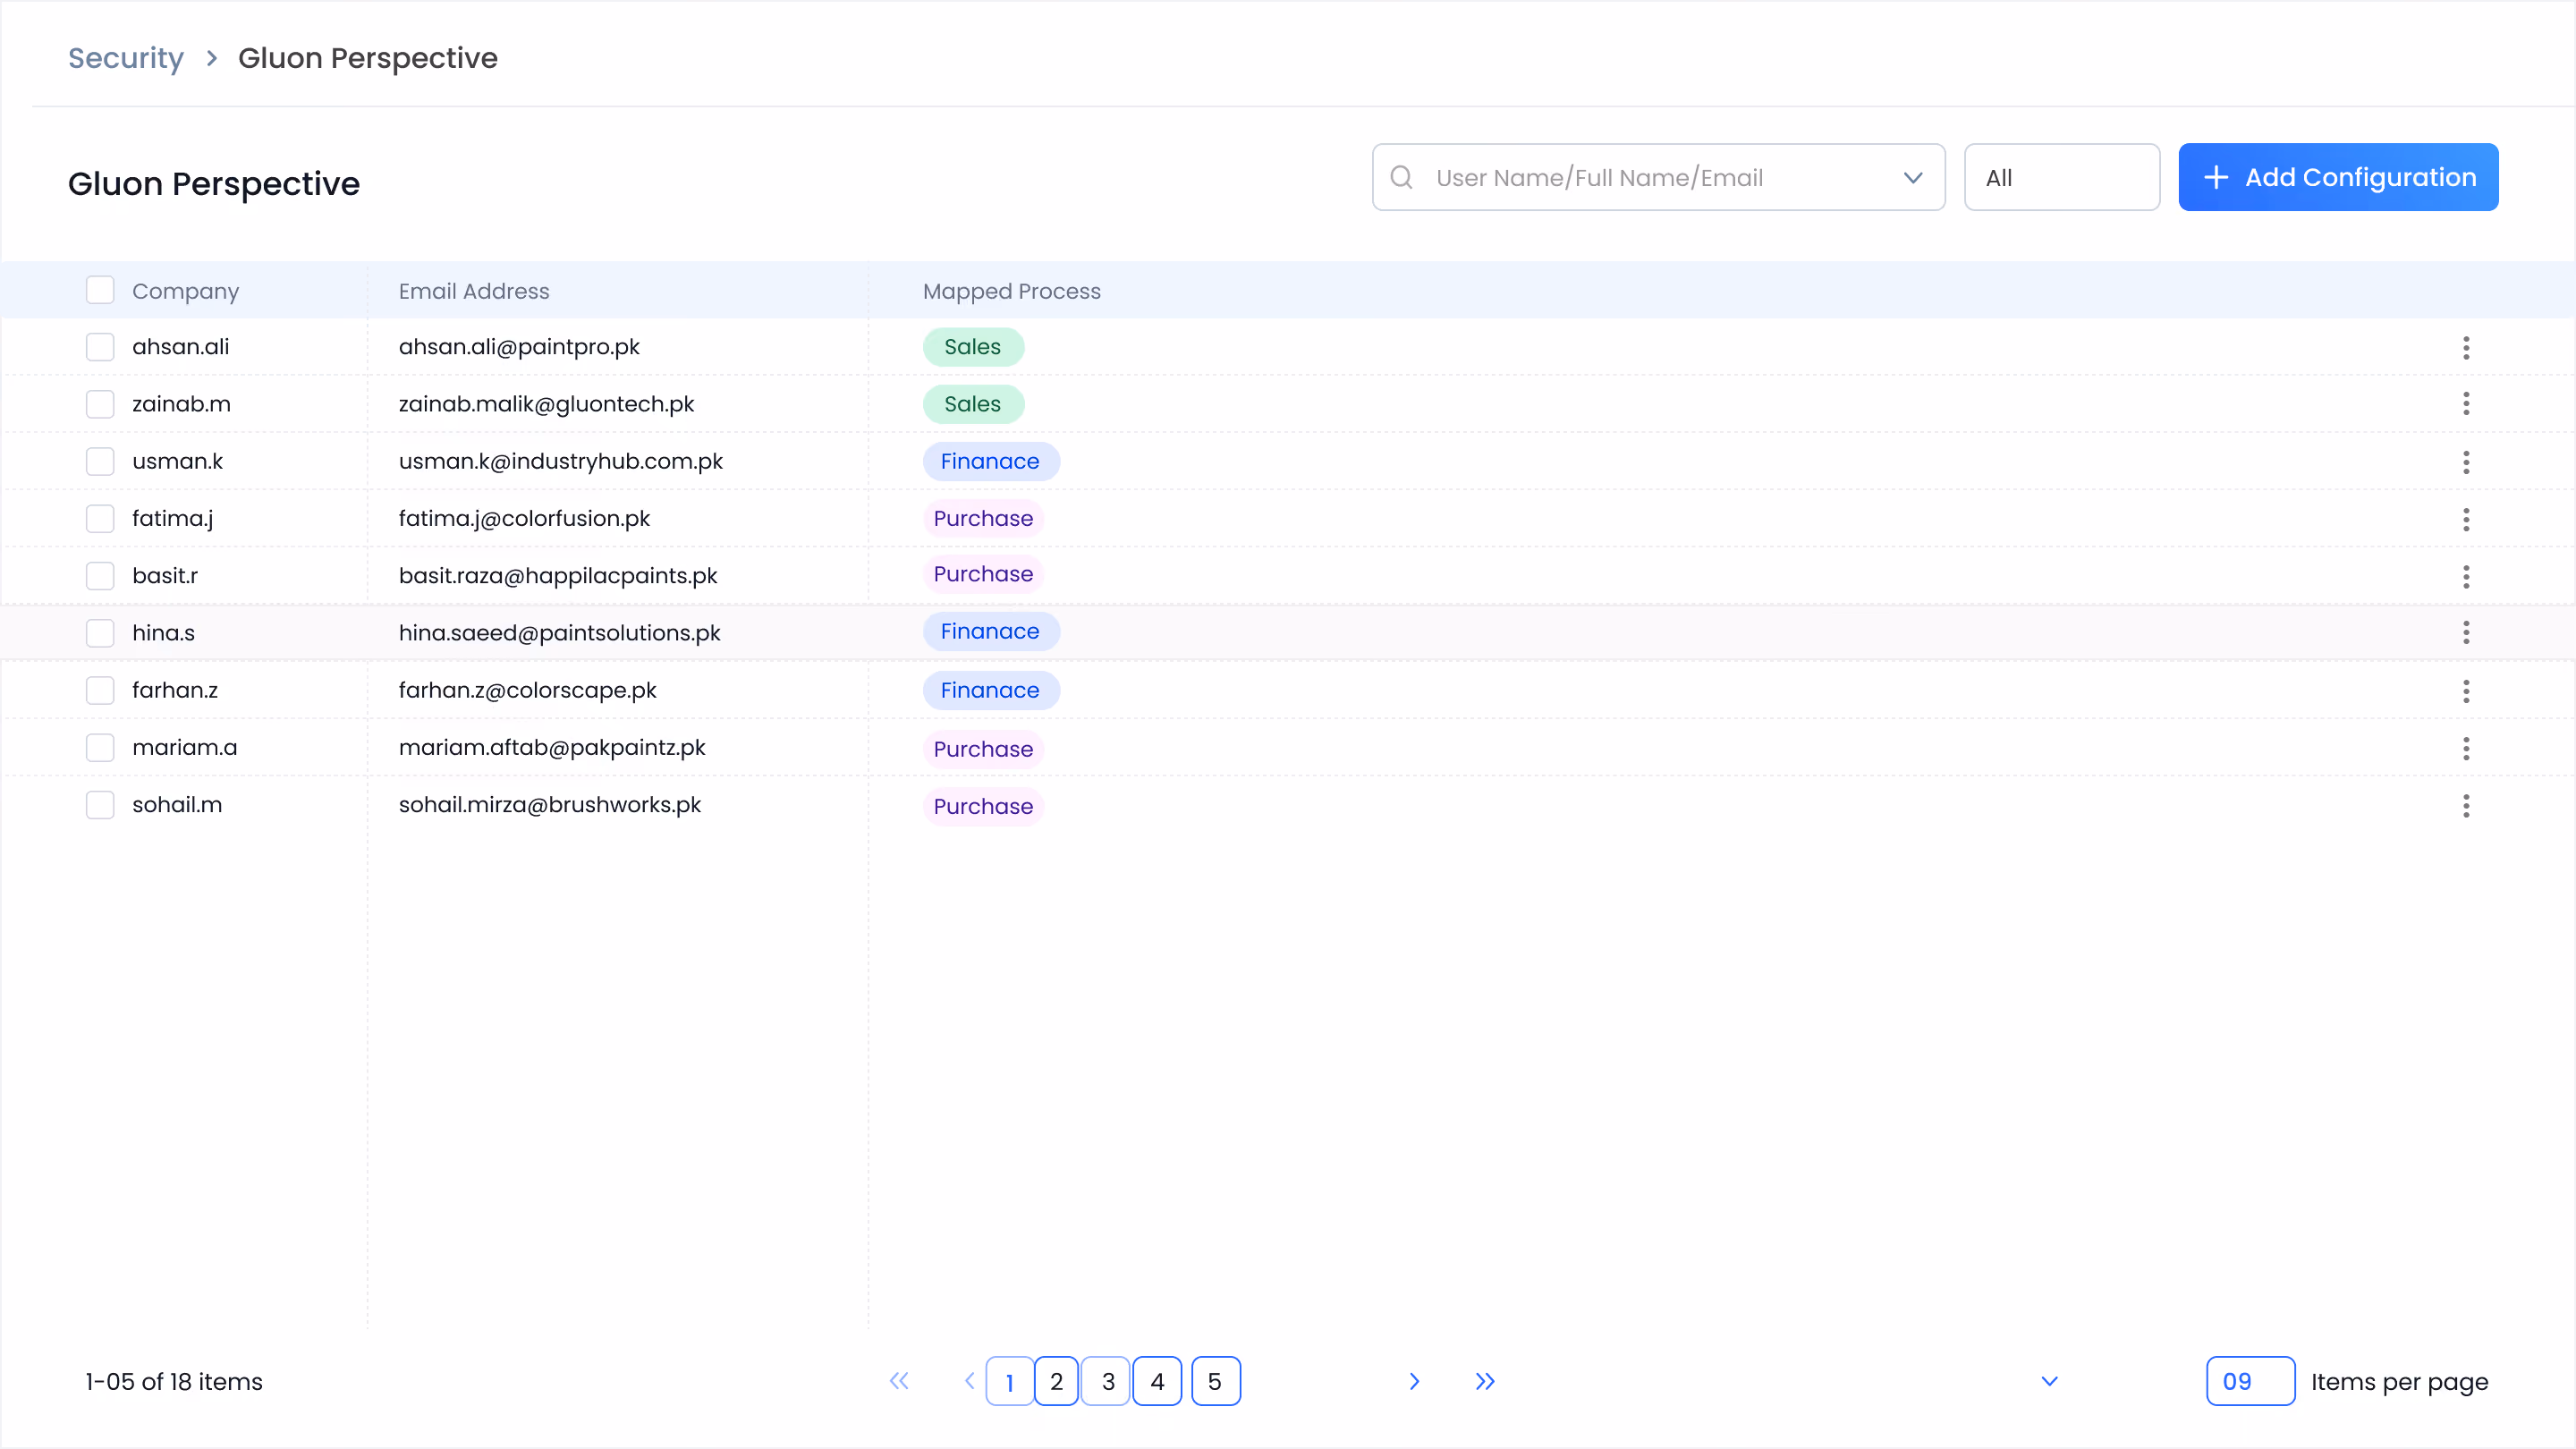This screenshot has height=1449, width=2576.
Task: Switch to page 4
Action: [1157, 1381]
